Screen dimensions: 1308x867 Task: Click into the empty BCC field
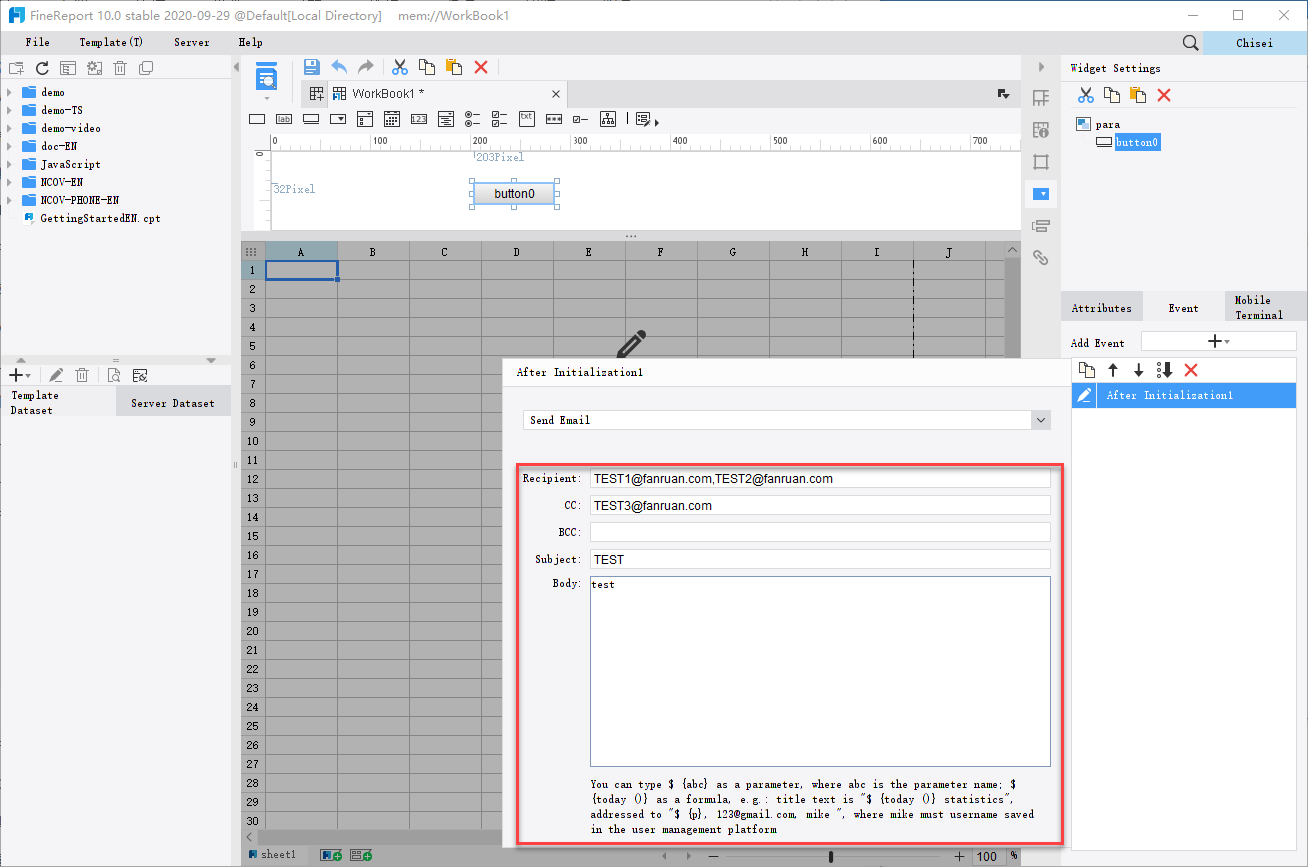(820, 532)
